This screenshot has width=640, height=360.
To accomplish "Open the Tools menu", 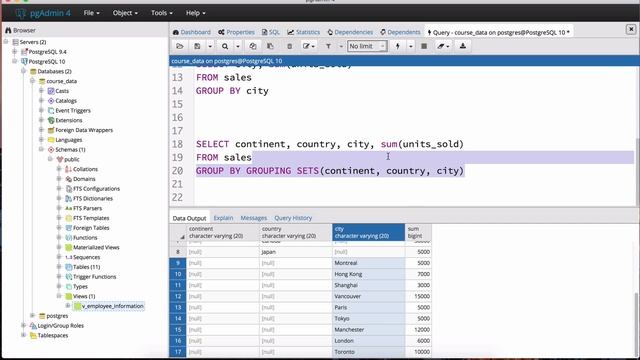I will pos(162,13).
